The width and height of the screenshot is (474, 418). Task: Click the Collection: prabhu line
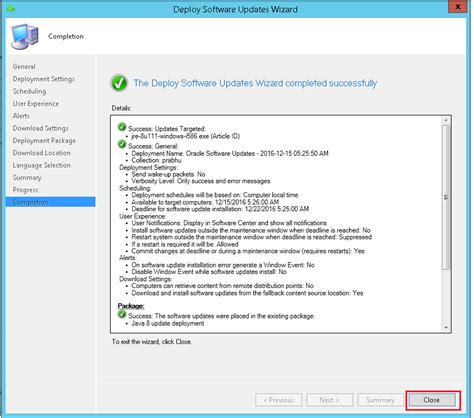click(x=156, y=160)
